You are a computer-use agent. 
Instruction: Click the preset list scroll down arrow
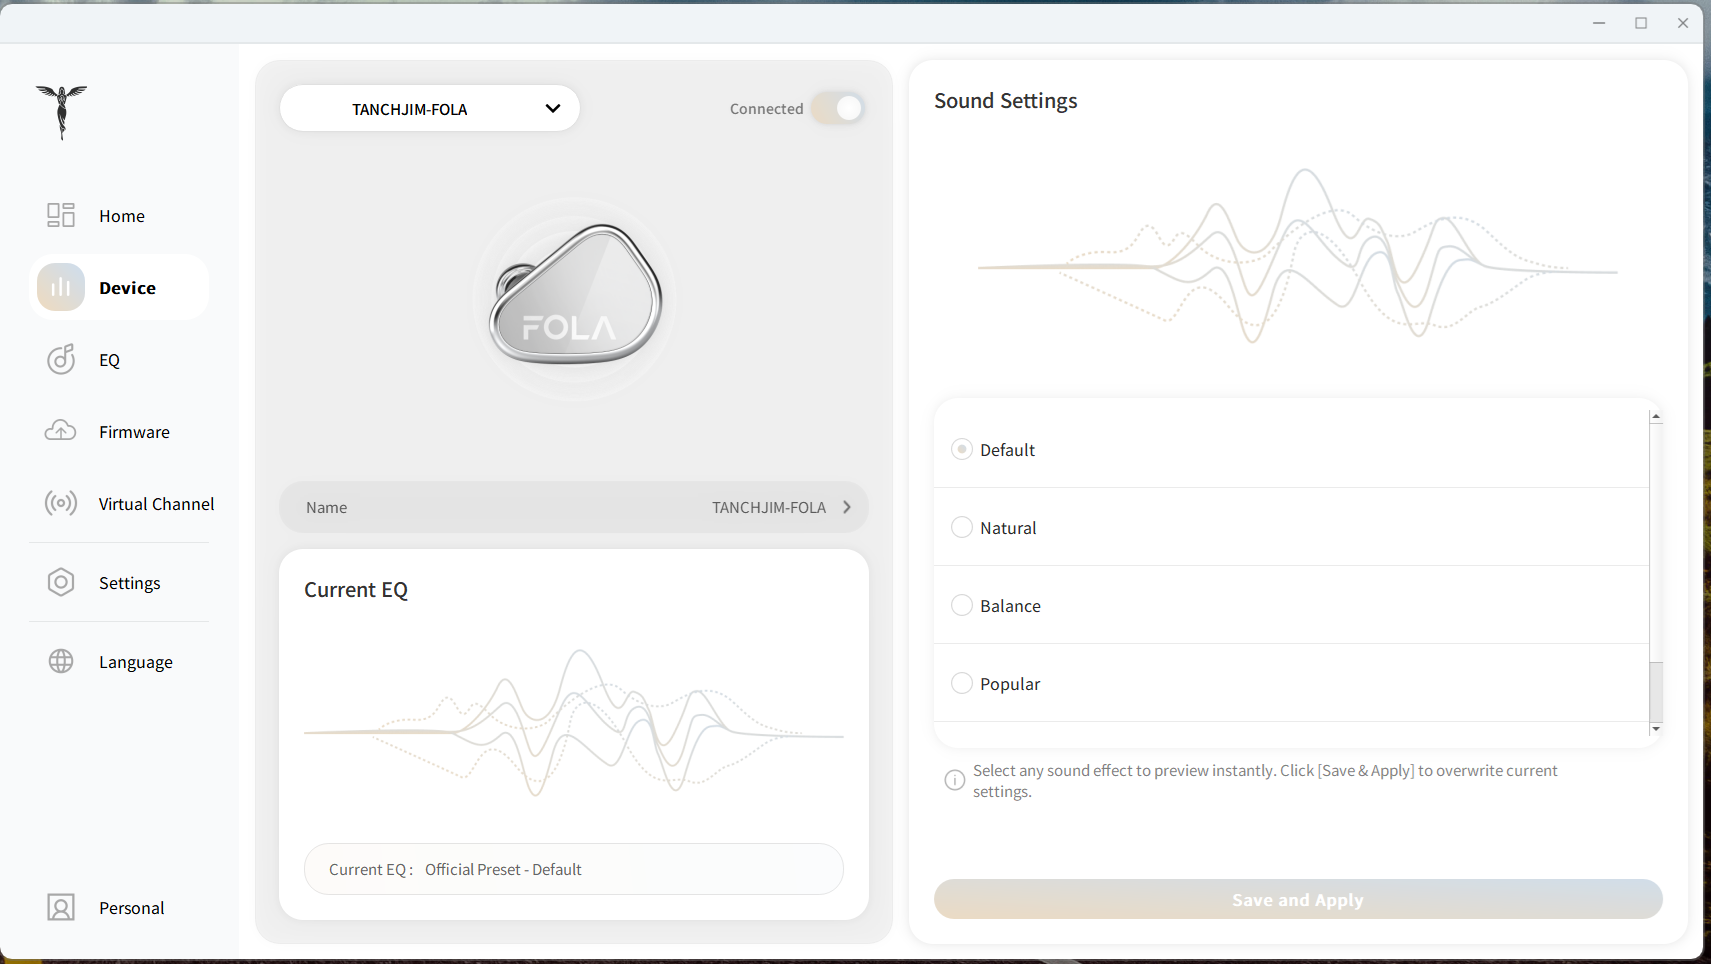pos(1656,729)
